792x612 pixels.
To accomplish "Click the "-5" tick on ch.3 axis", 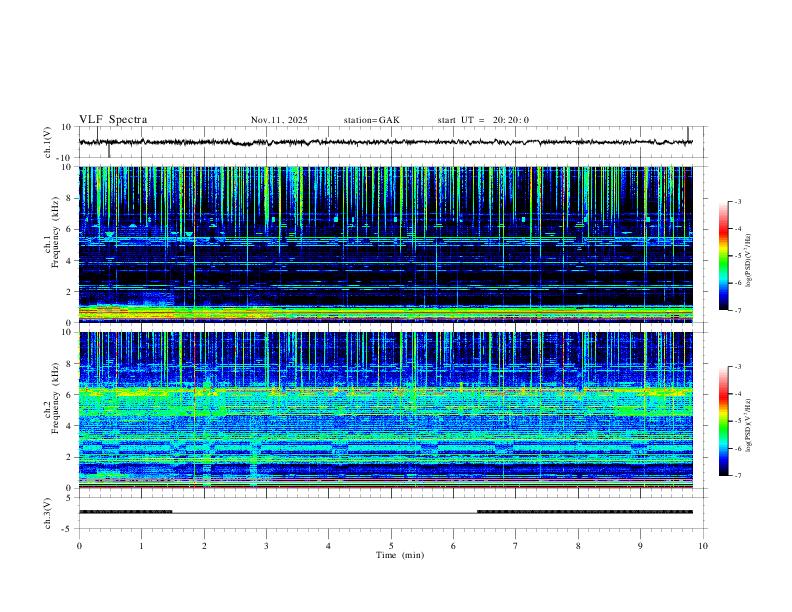I will pos(67,529).
